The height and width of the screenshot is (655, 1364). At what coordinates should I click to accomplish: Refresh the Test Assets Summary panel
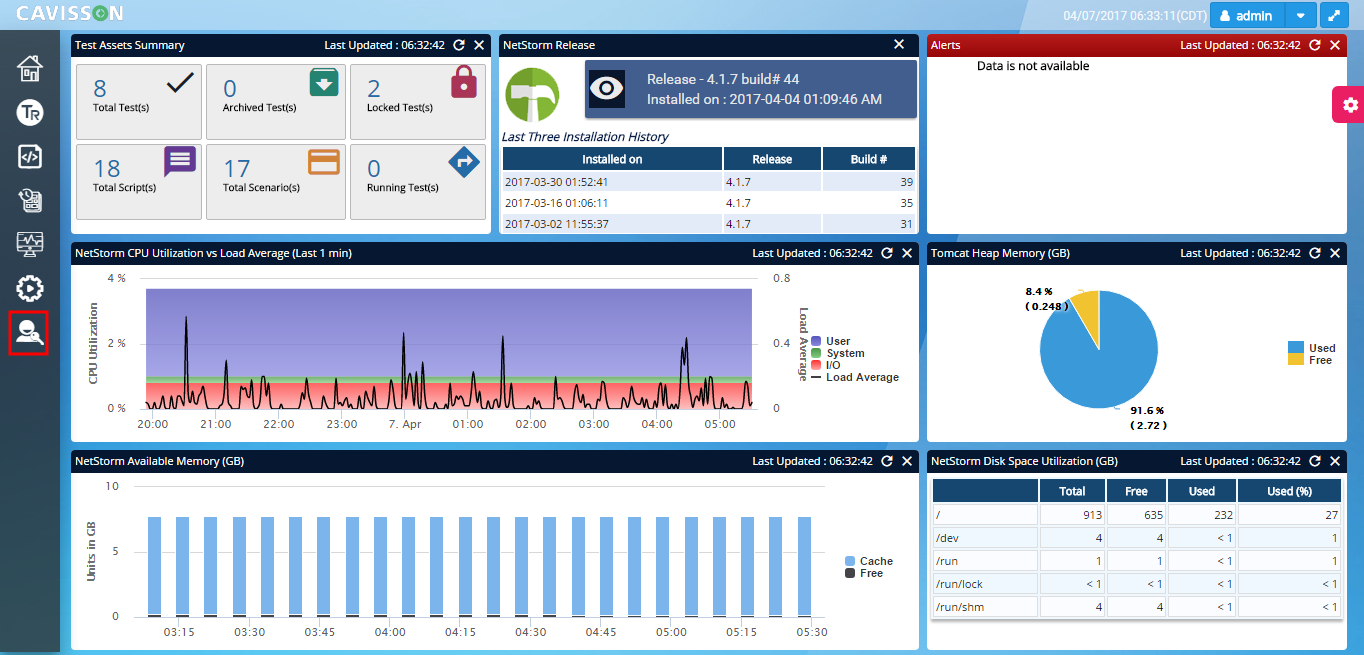click(x=459, y=45)
